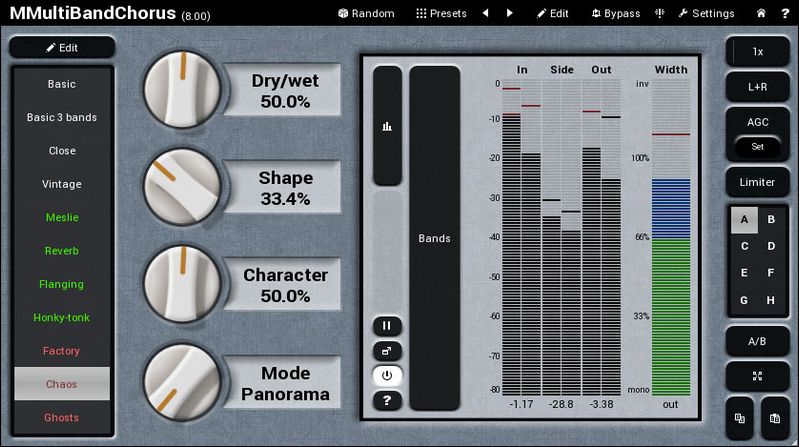Open the meters help question mark

[387, 401]
